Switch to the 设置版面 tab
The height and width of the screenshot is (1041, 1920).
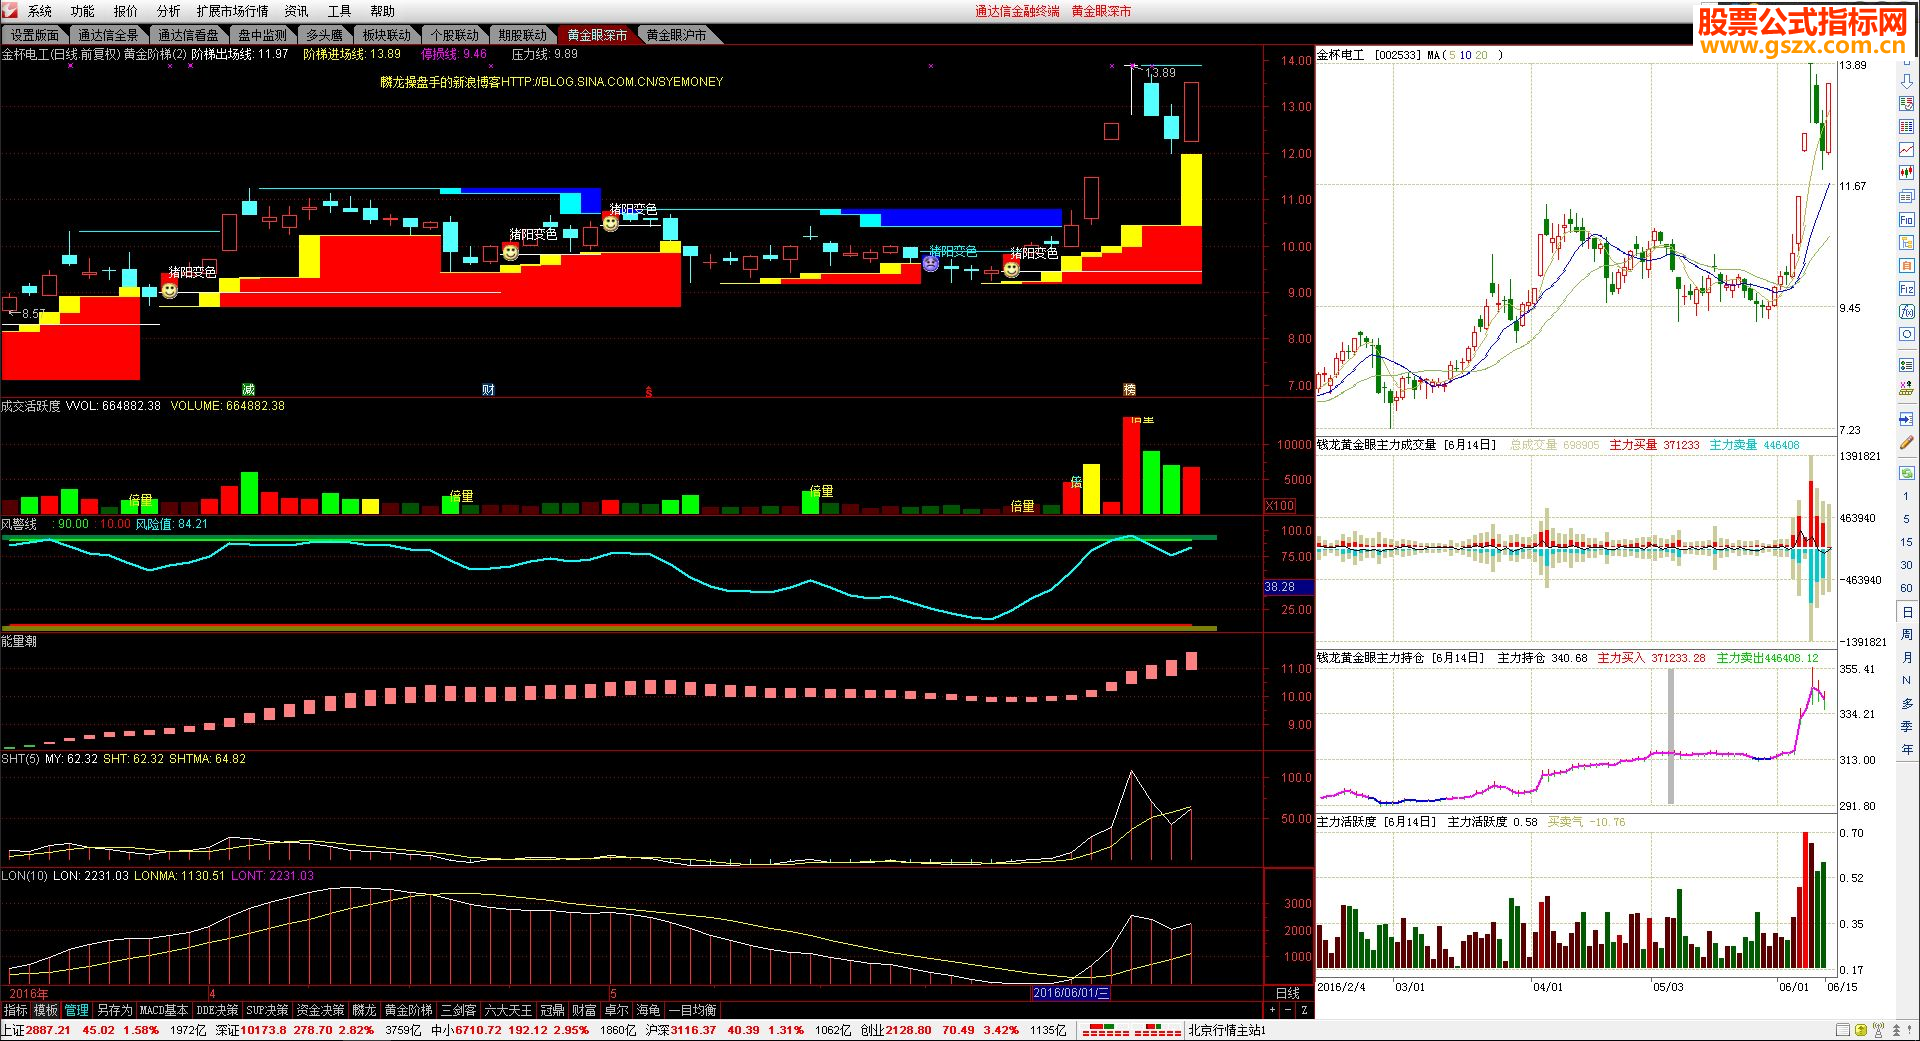[35, 35]
